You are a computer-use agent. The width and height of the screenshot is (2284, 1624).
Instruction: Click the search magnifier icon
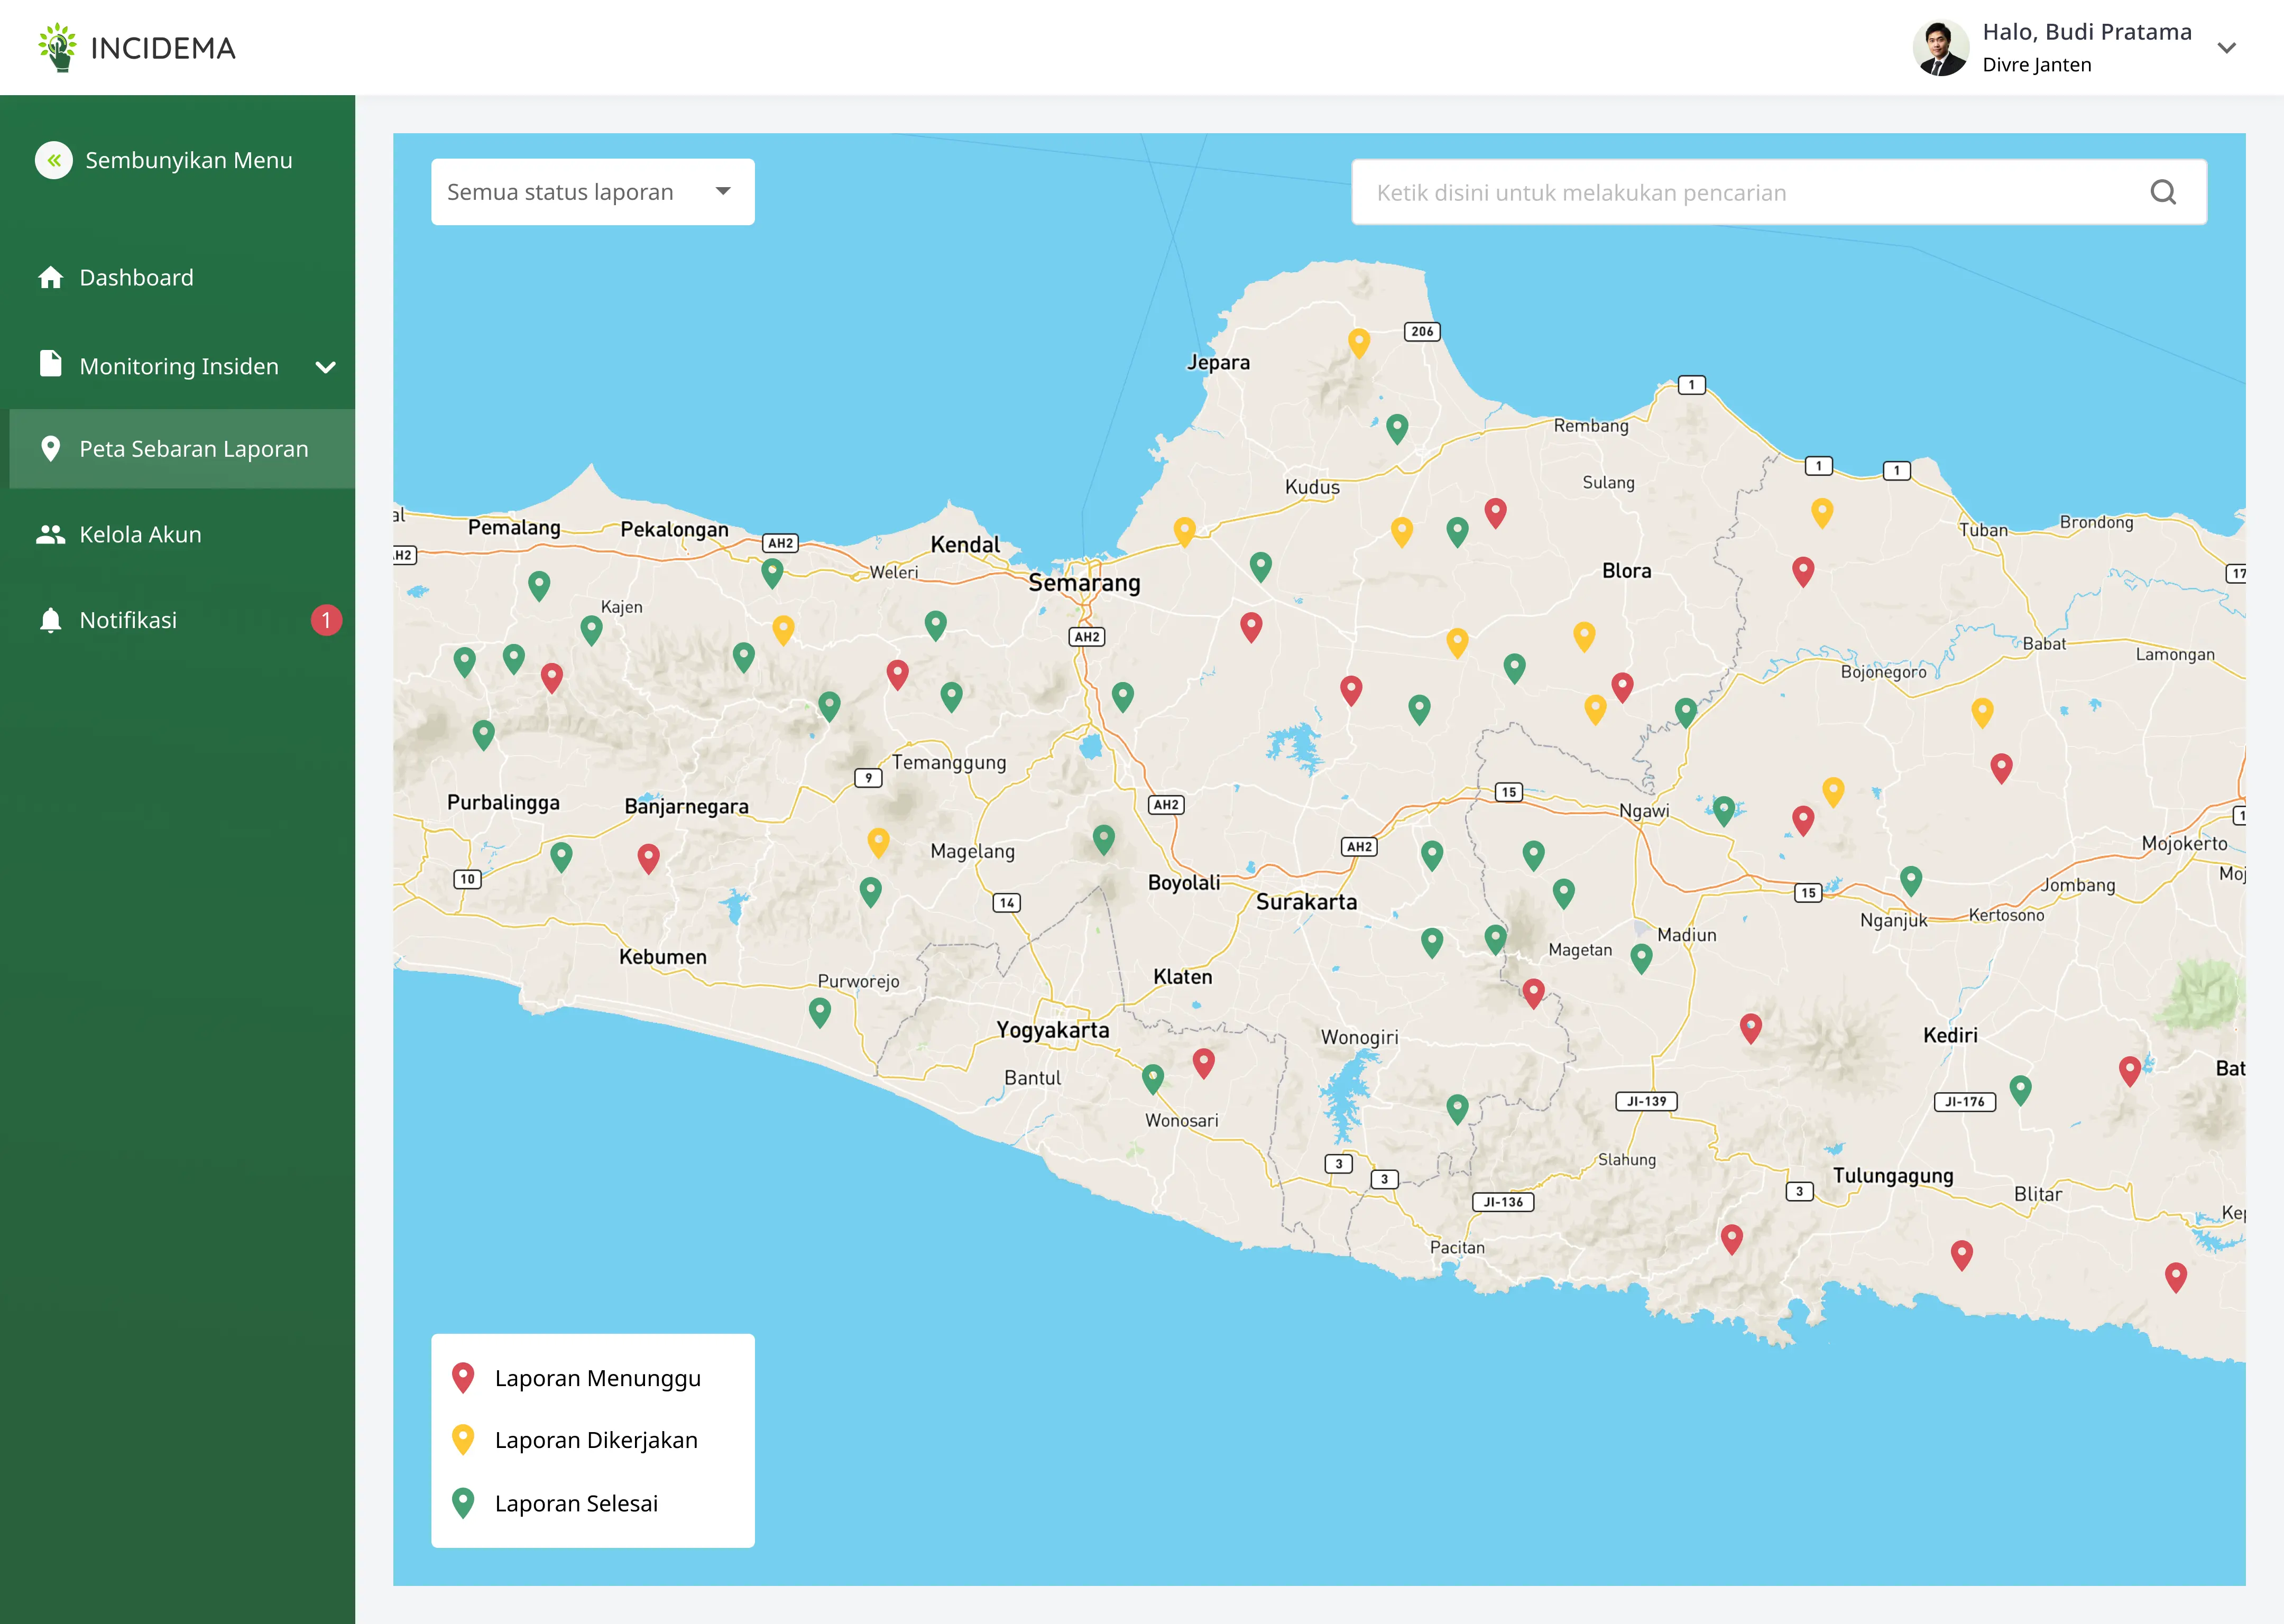tap(2163, 192)
